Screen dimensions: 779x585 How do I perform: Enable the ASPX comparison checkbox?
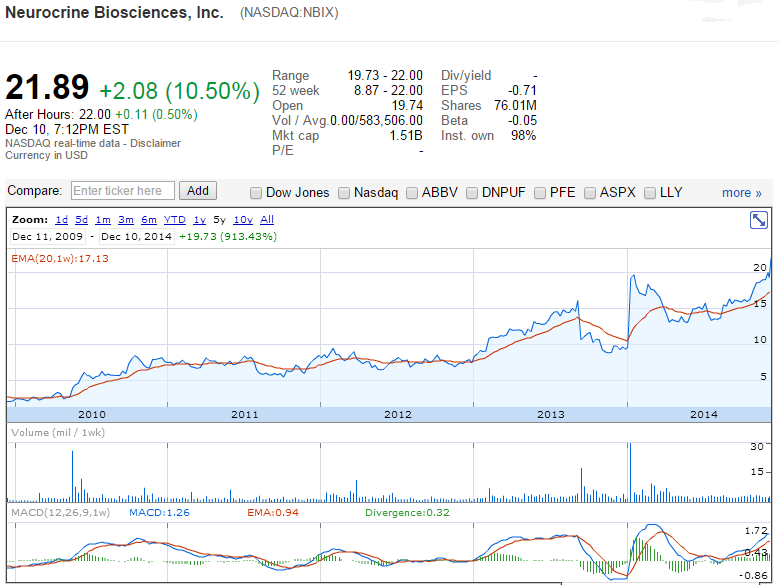590,193
